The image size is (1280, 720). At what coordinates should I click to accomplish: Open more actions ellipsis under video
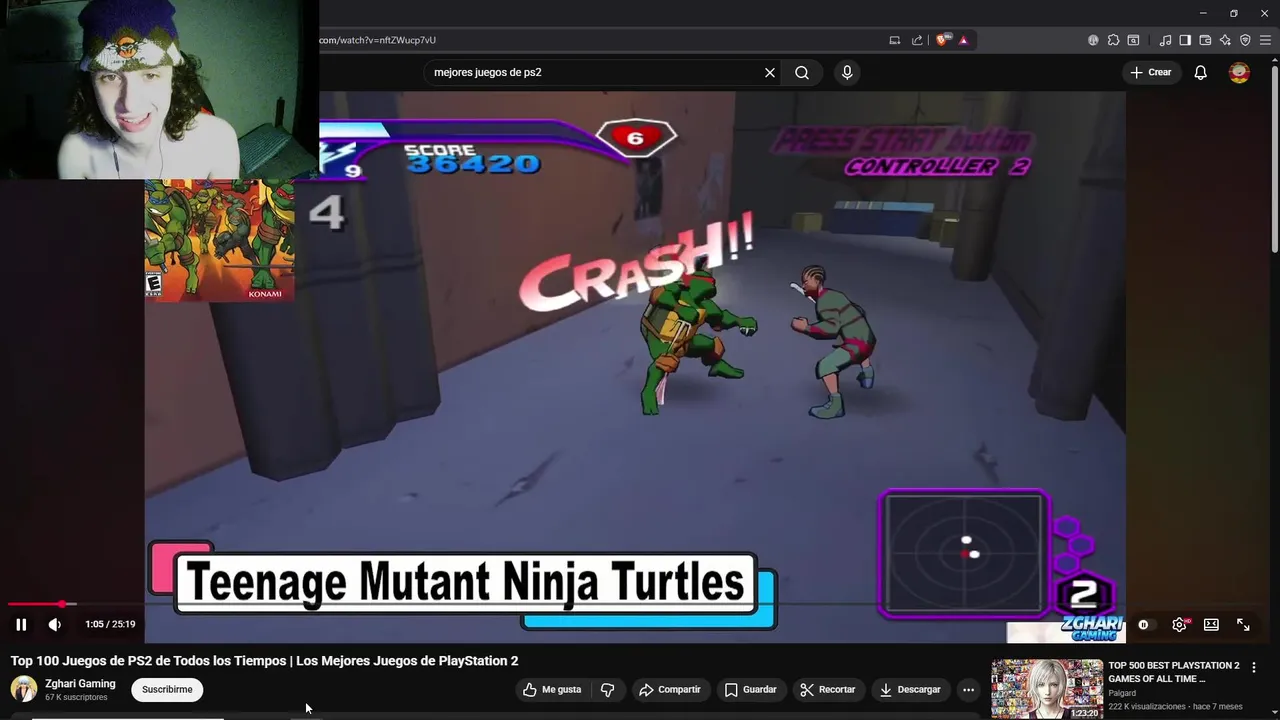tap(968, 690)
